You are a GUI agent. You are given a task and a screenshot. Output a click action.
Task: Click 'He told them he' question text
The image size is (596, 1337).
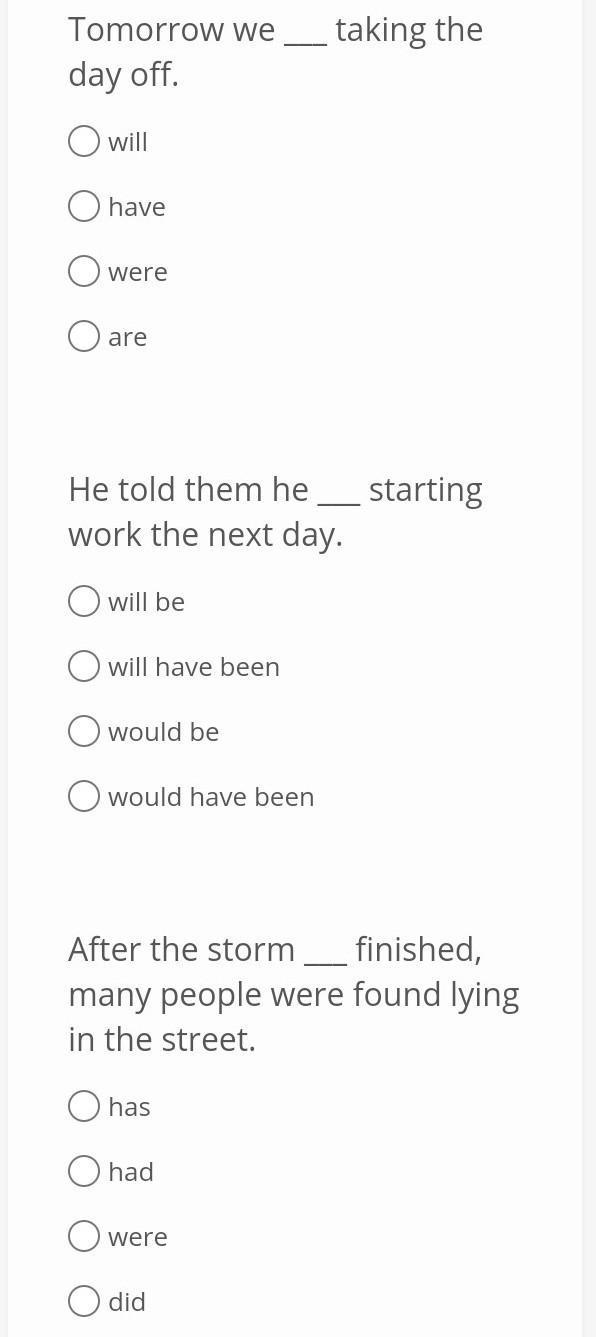point(275,512)
